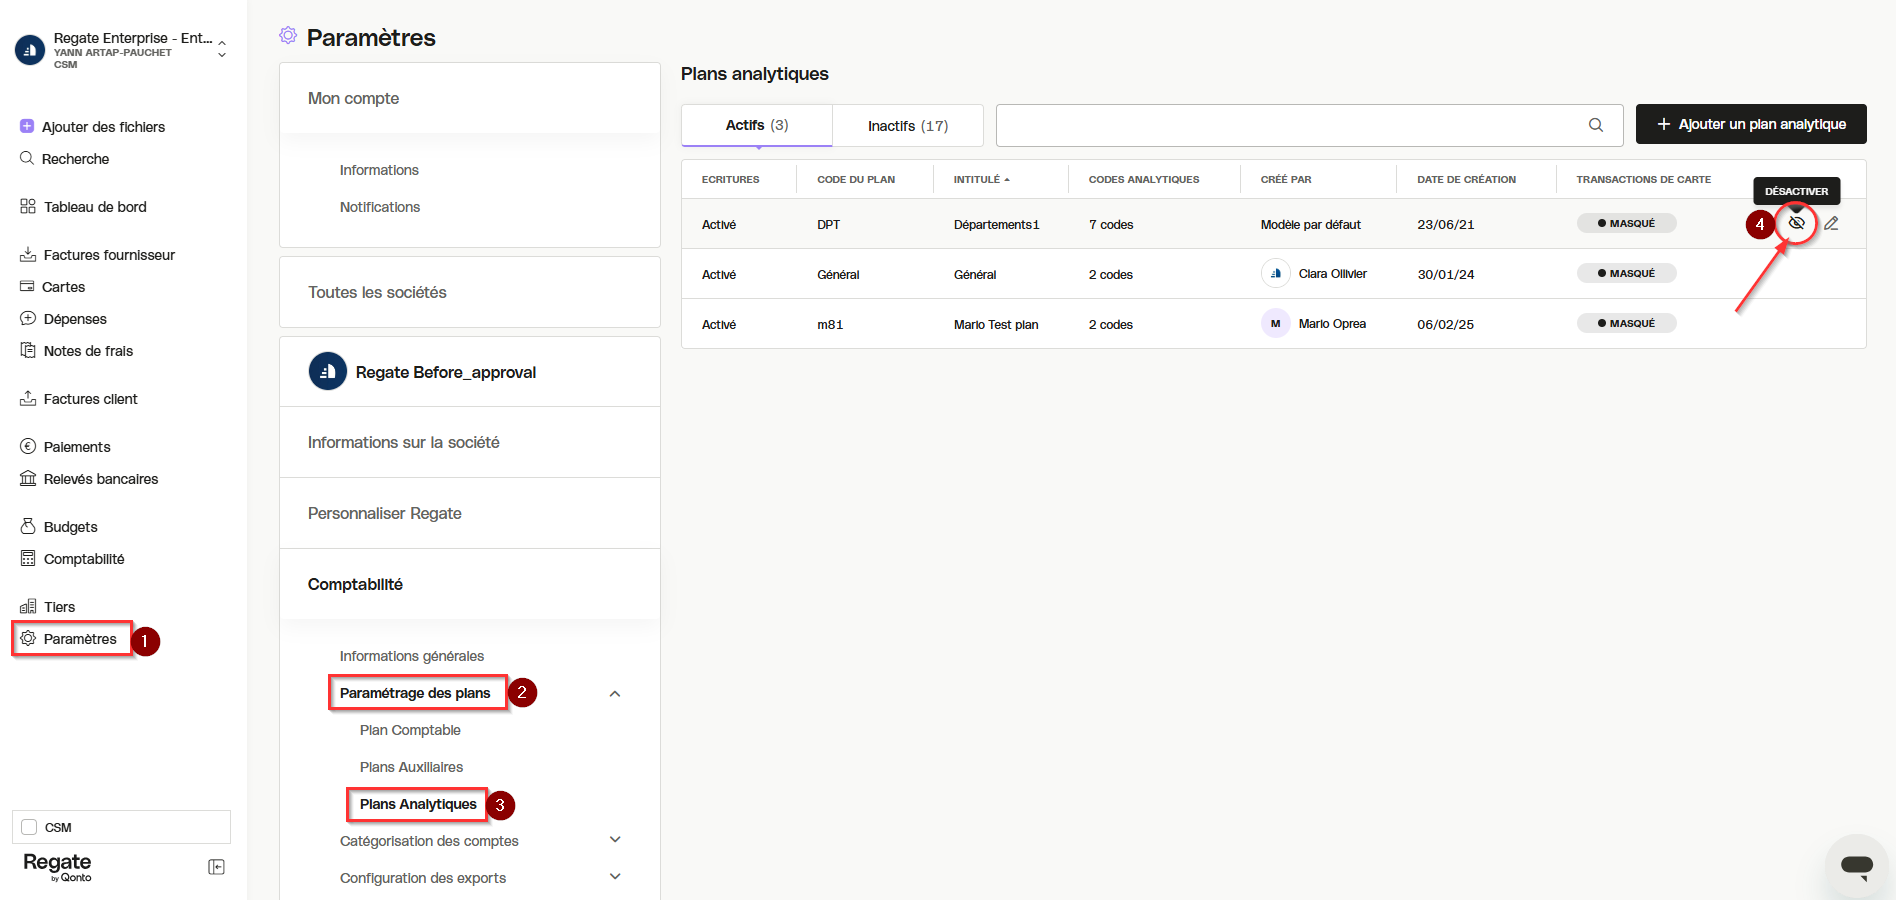The height and width of the screenshot is (900, 1896).
Task: Open the Regate Enterprise account switcher chevron
Action: point(222,48)
